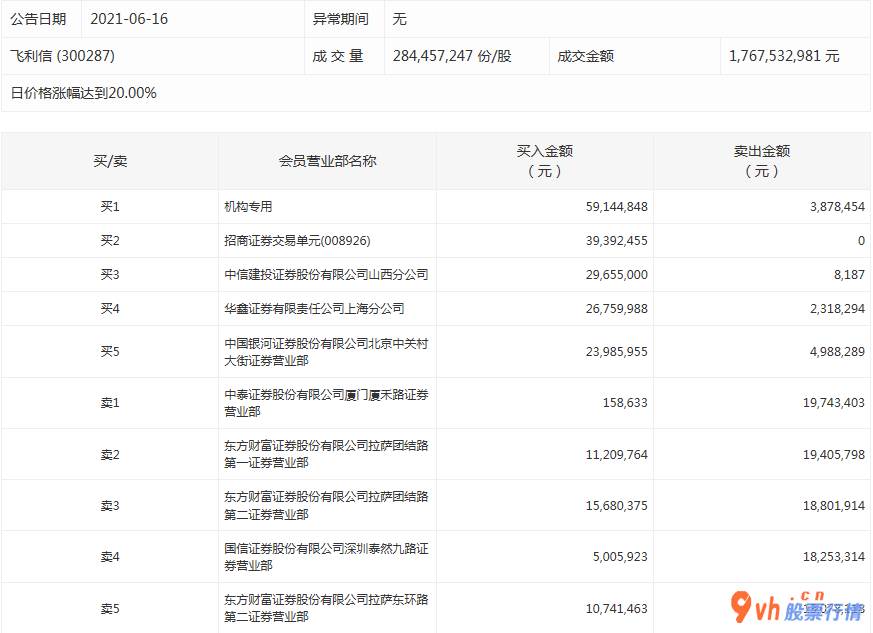Click sell amount 18,801,914
This screenshot has height=633, width=873.
(833, 506)
